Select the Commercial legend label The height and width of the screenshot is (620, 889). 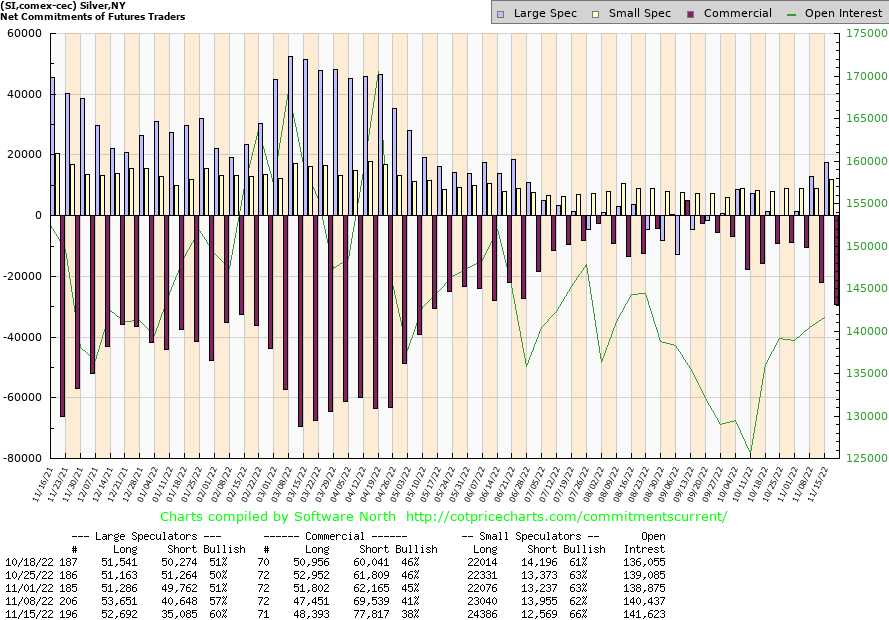[x=738, y=13]
